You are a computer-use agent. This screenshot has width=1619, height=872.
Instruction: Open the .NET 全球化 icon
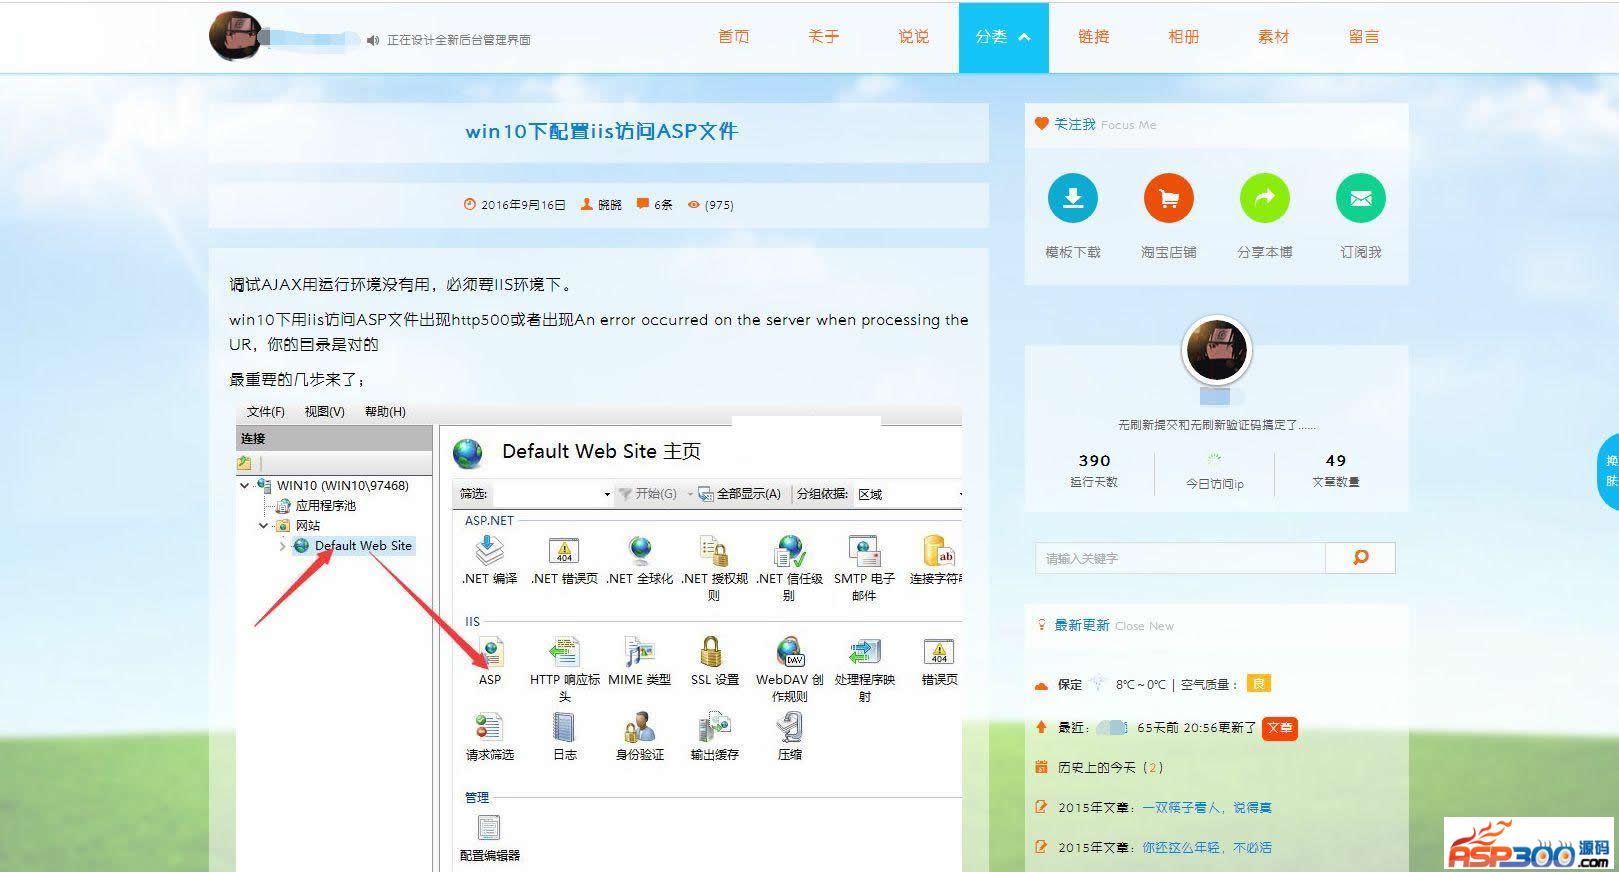click(x=640, y=551)
